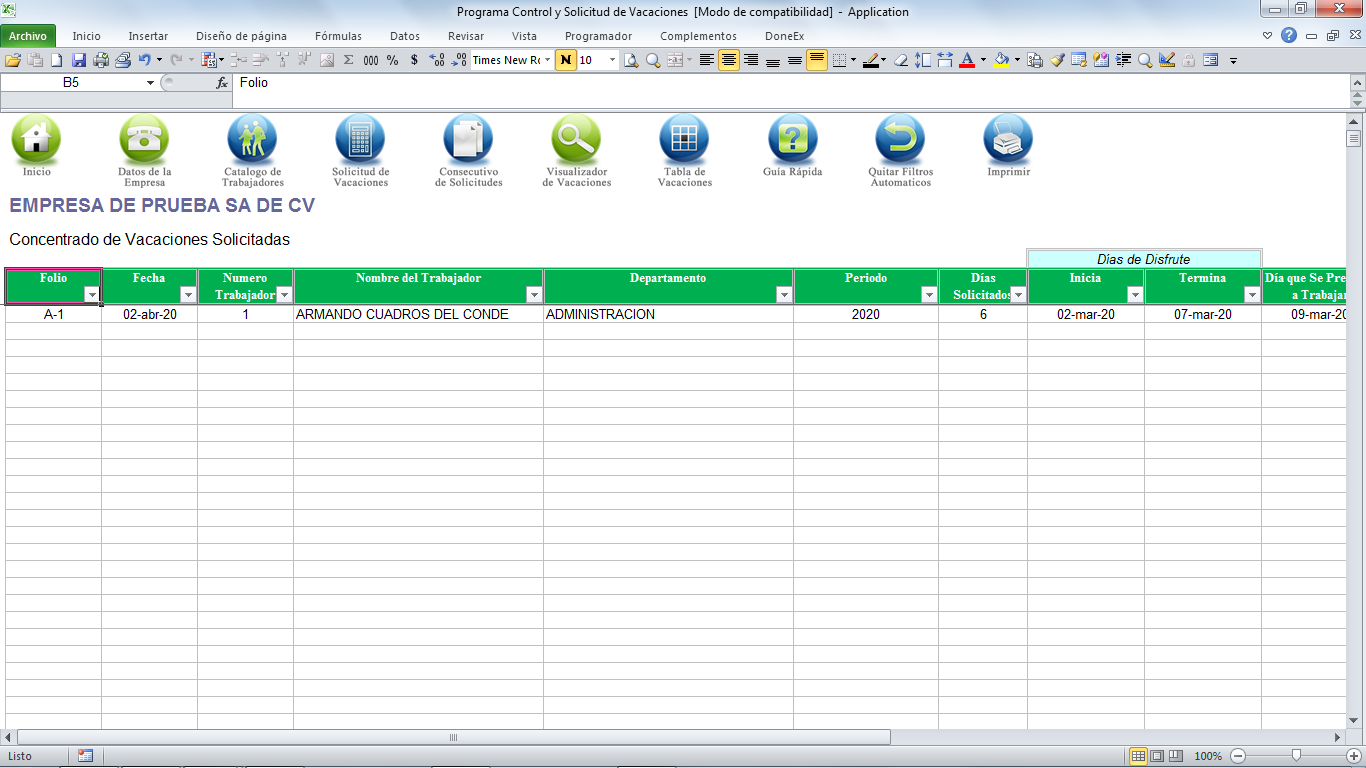Click the insert function fx button
This screenshot has width=1366, height=768.
tap(222, 83)
